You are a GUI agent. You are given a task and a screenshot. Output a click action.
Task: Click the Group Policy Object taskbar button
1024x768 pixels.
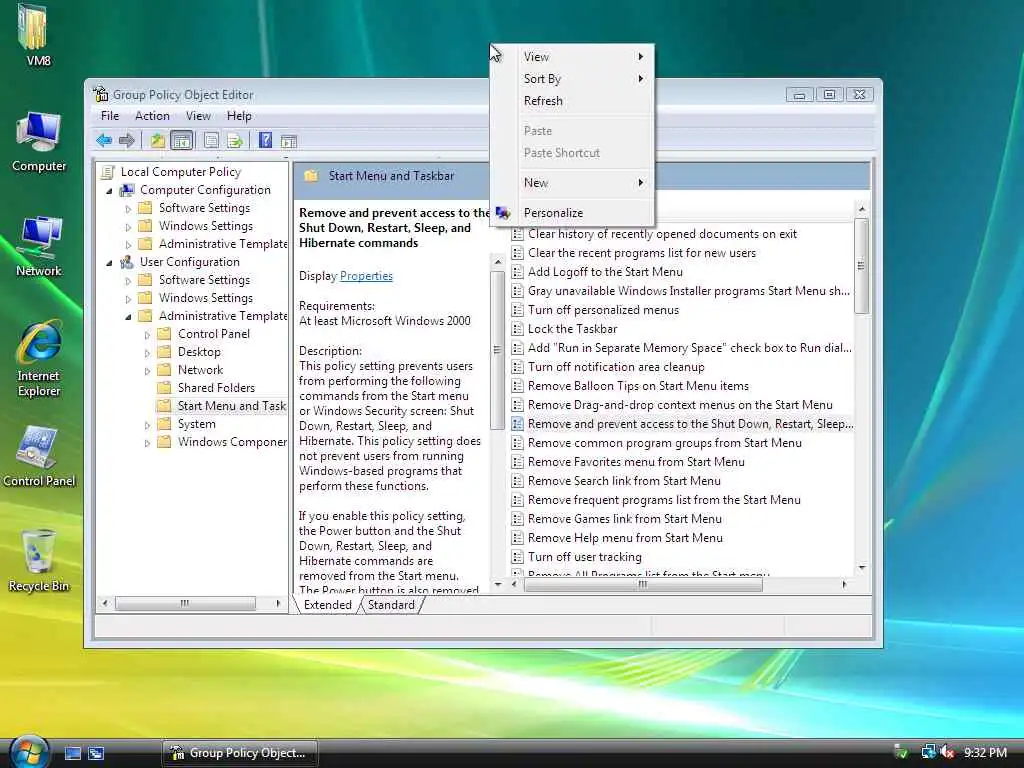(239, 752)
